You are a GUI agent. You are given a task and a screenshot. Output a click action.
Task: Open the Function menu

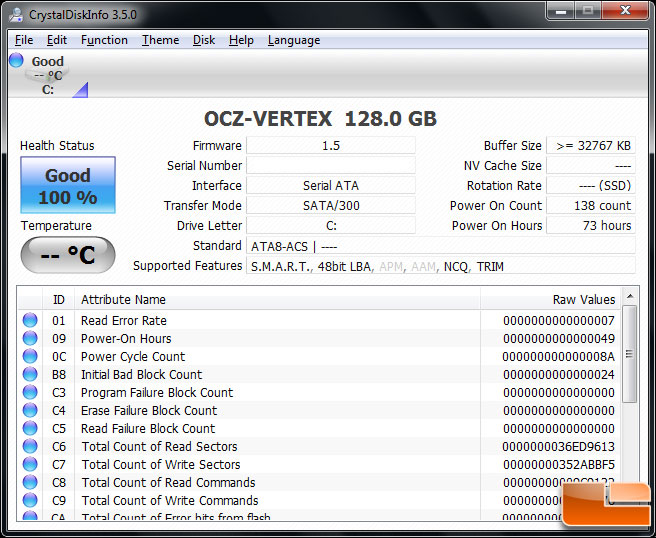click(104, 40)
